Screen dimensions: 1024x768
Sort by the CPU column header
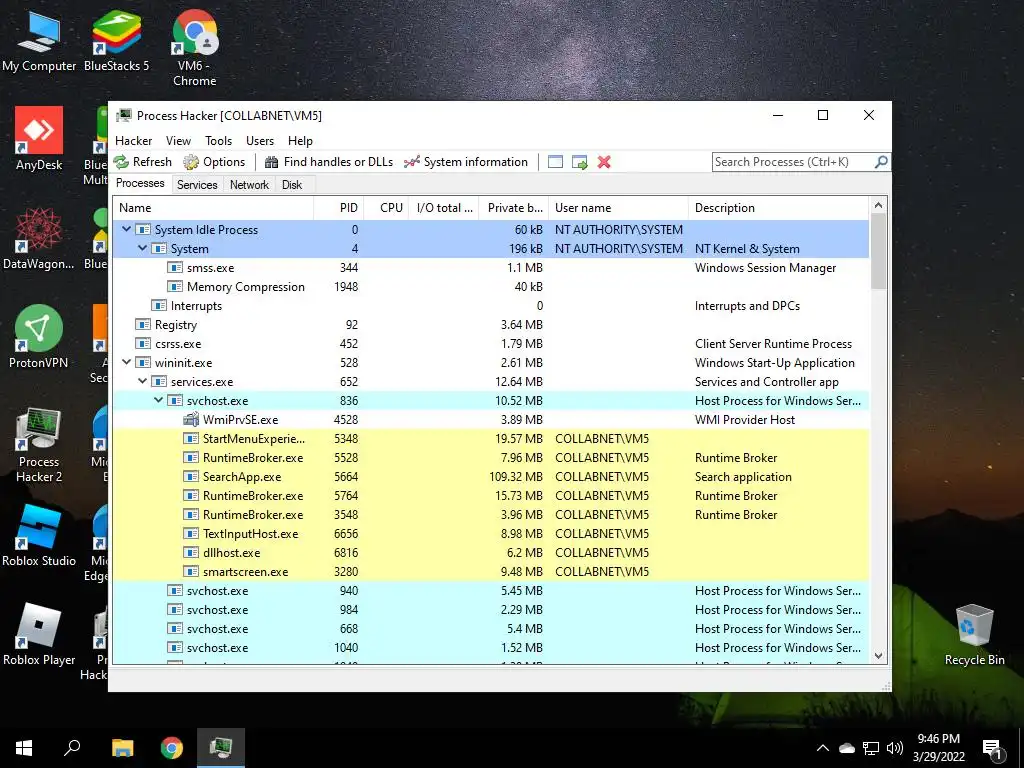[386, 208]
